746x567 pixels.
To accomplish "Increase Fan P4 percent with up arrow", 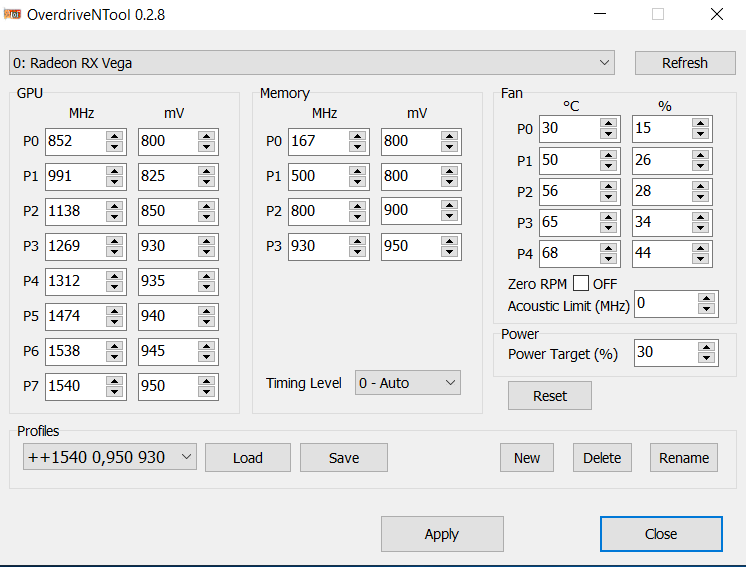I will pos(700,248).
